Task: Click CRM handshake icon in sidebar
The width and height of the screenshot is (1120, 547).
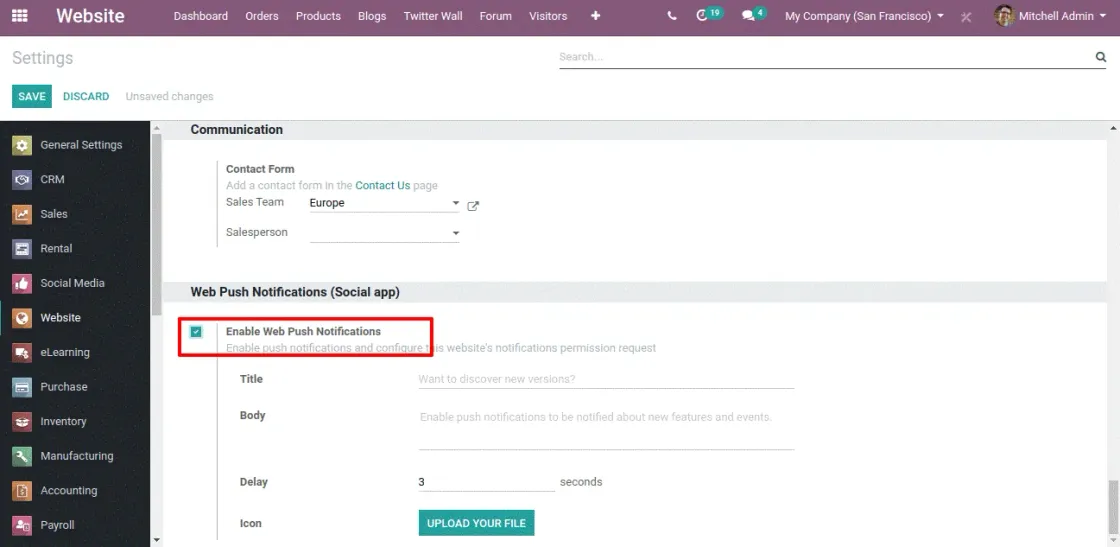Action: coord(22,179)
